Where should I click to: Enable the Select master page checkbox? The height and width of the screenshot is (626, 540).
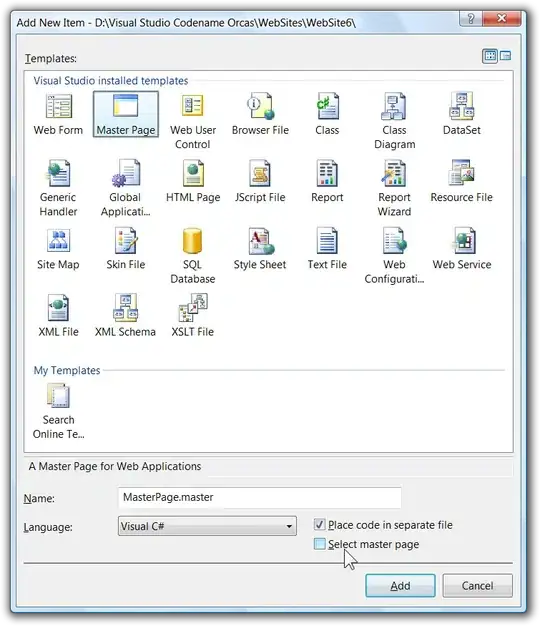click(x=319, y=544)
